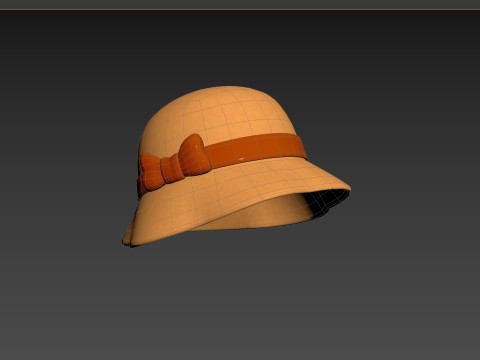Select the orange bow on the hat

[x=176, y=162]
